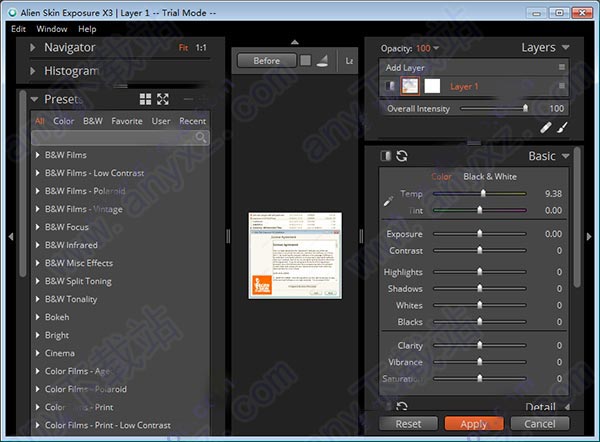Filter presets by Color tab
This screenshot has height=442, width=600.
click(63, 121)
